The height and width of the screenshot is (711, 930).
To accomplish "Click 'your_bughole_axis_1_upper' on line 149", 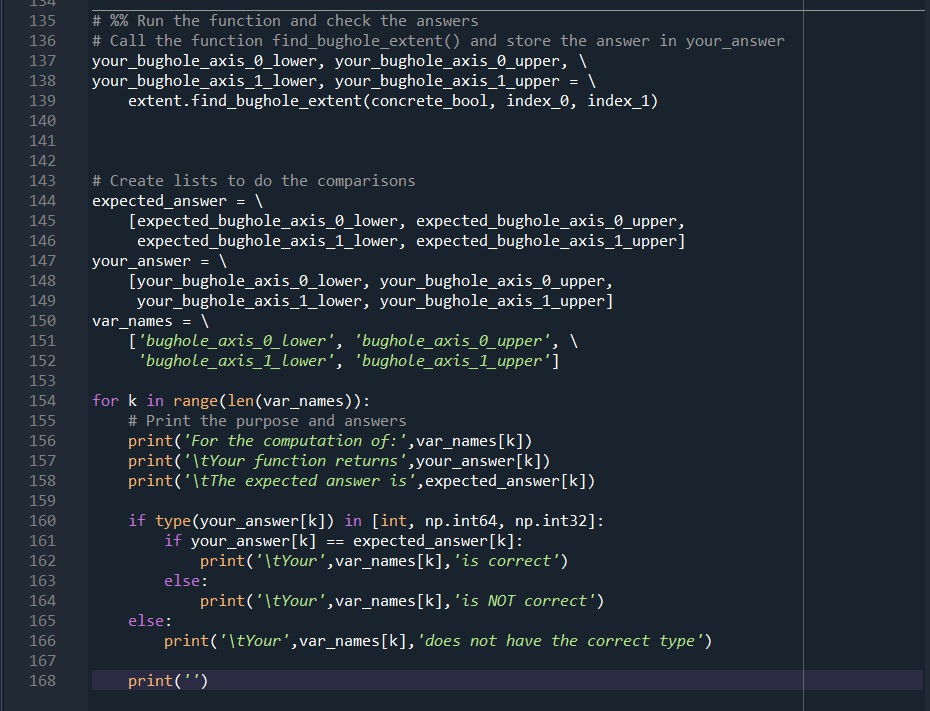I will [x=492, y=301].
